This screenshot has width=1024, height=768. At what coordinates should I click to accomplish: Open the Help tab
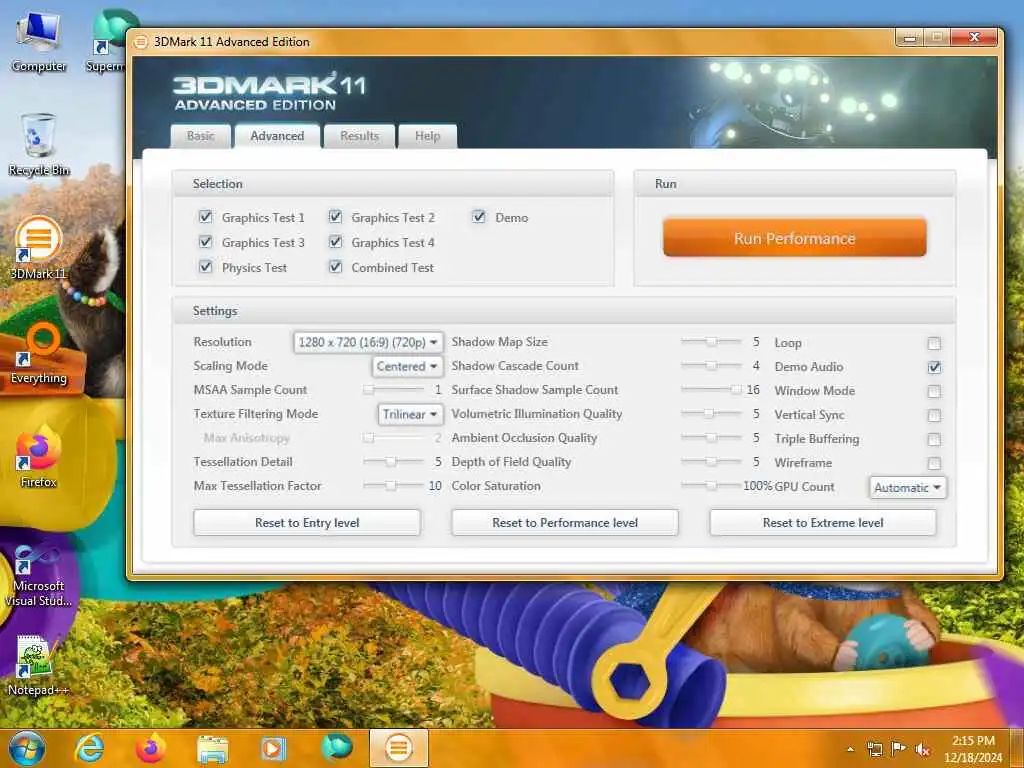pyautogui.click(x=428, y=136)
